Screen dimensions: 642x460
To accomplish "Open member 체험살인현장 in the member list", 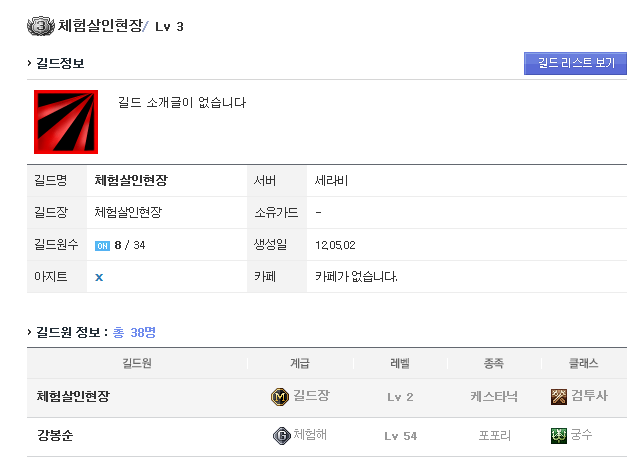I will 86,397.
